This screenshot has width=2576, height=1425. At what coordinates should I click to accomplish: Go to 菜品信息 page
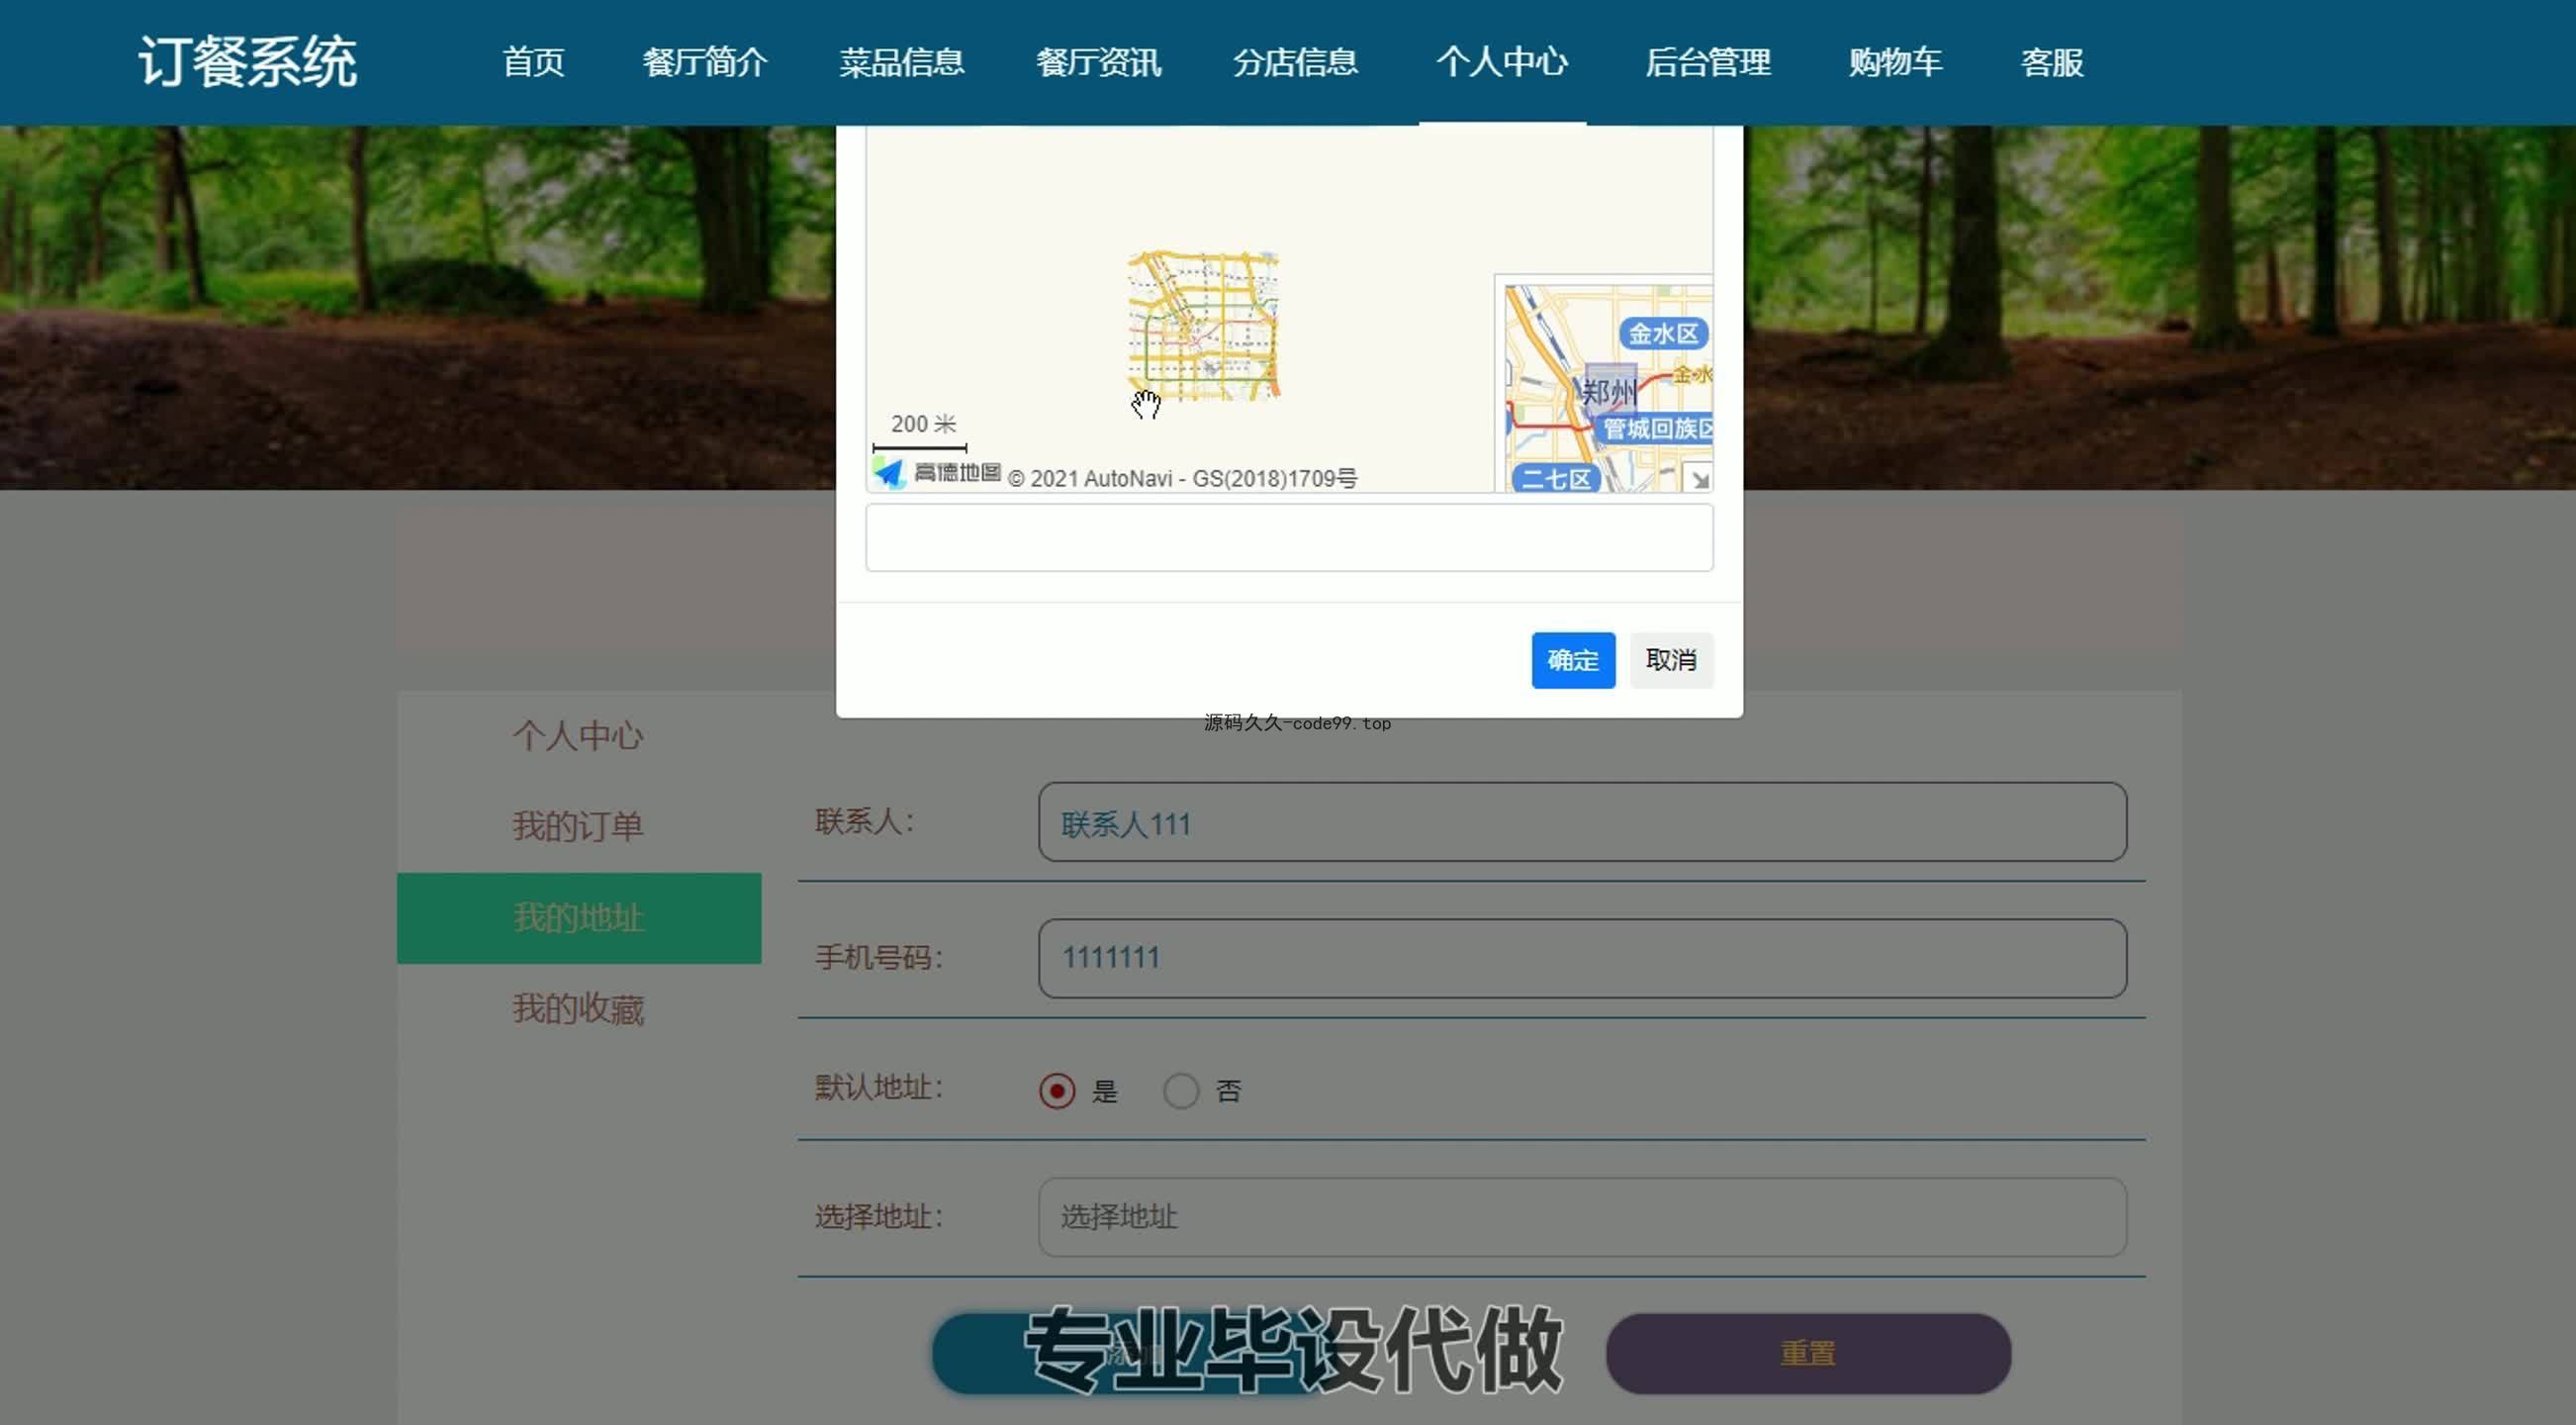coord(901,62)
